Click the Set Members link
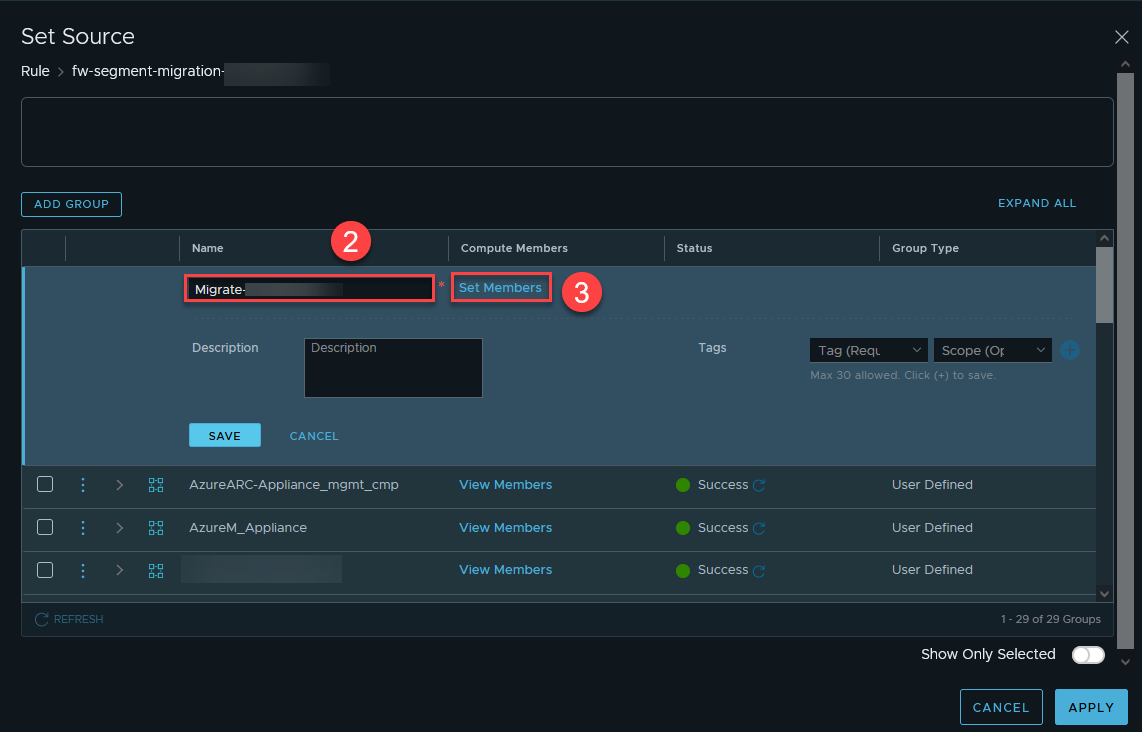The width and height of the screenshot is (1142, 732). (x=500, y=288)
